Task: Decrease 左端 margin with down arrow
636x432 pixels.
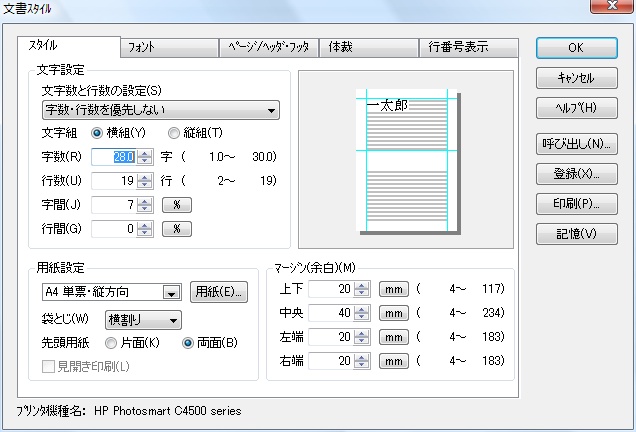Action: 361,340
